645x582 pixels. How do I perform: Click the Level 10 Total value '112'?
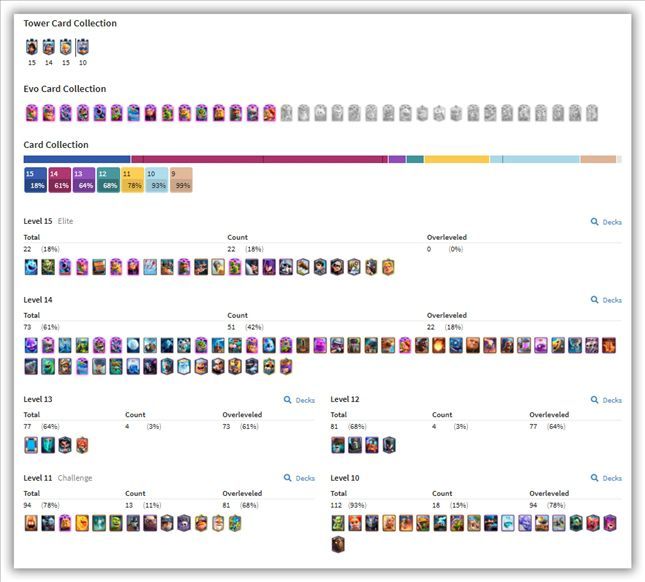(336, 505)
